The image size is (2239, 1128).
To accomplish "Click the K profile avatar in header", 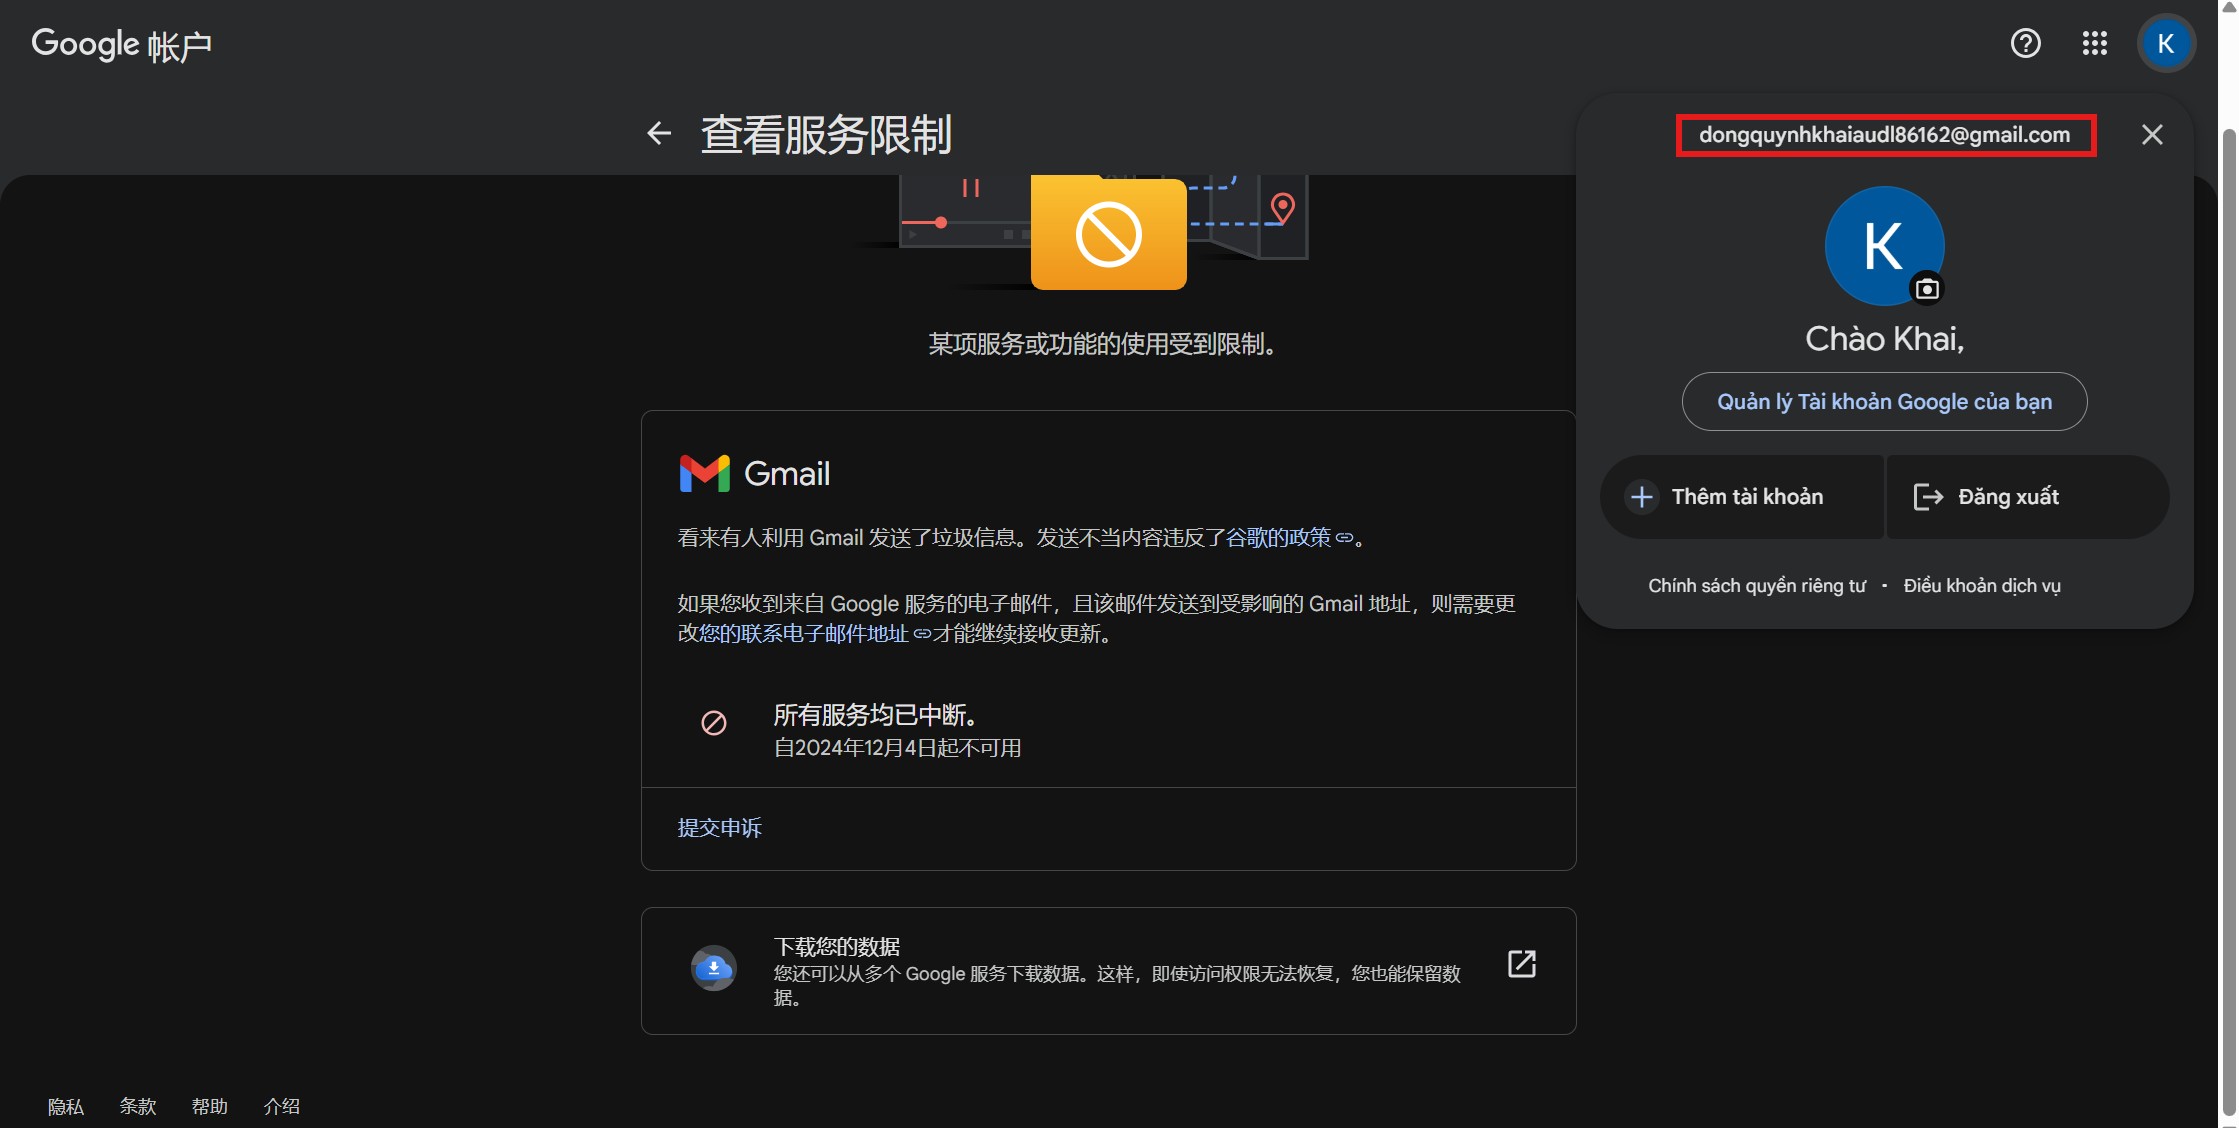I will coord(2165,43).
